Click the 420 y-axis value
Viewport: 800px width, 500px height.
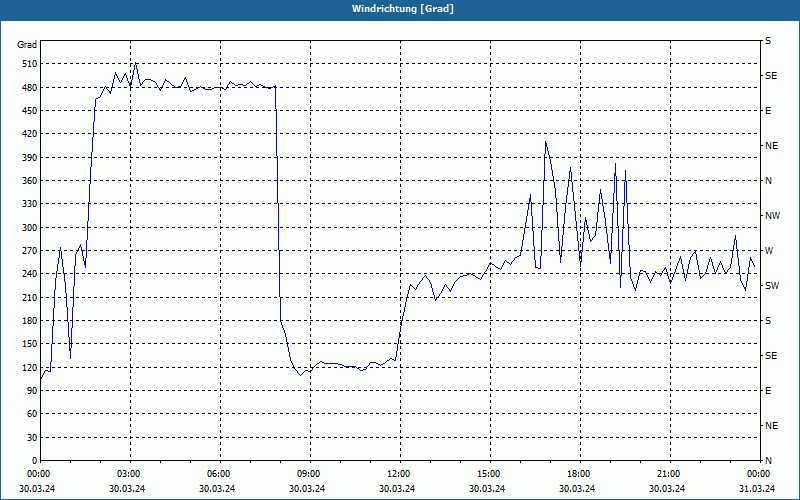[x=29, y=134]
